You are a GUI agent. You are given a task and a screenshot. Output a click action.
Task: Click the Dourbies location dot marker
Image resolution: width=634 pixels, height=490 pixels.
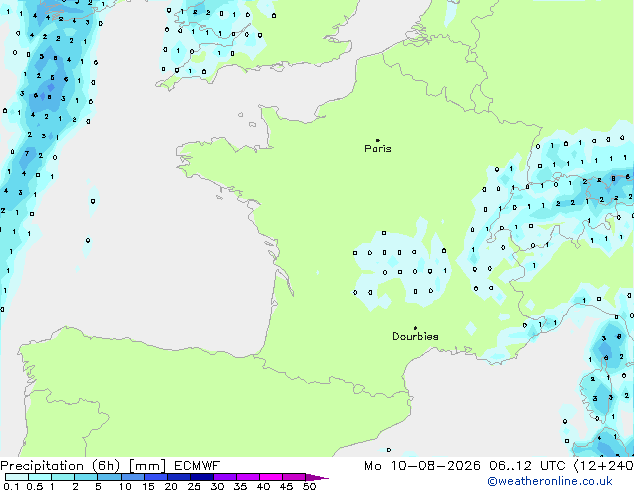click(x=415, y=328)
